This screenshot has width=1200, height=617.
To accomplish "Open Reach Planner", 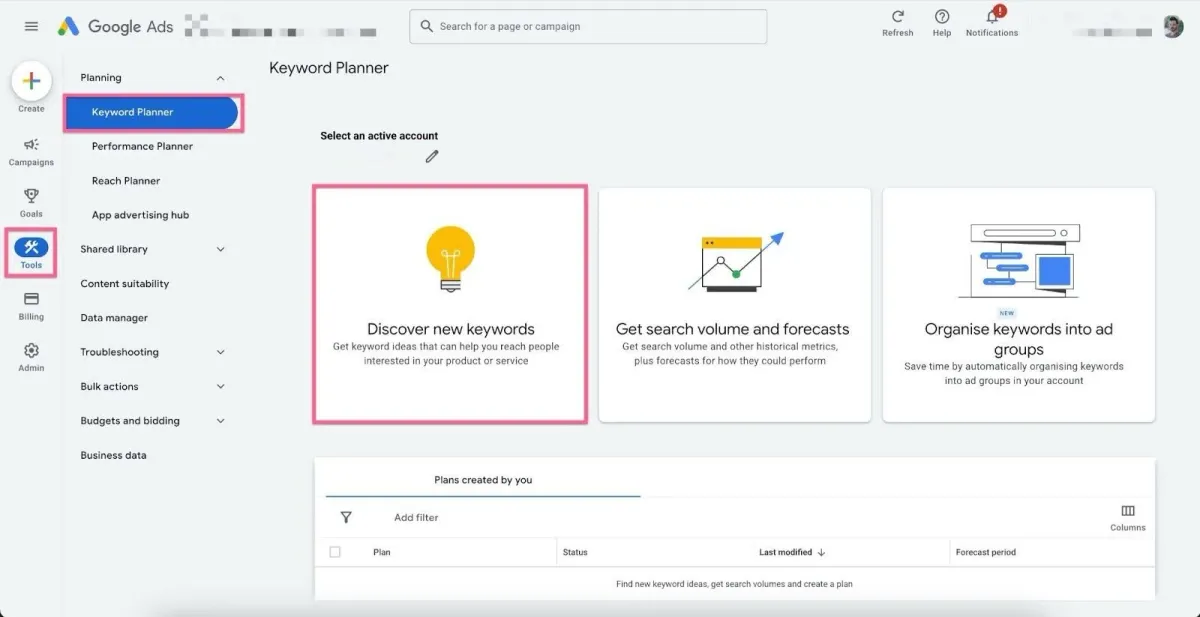I will (126, 181).
